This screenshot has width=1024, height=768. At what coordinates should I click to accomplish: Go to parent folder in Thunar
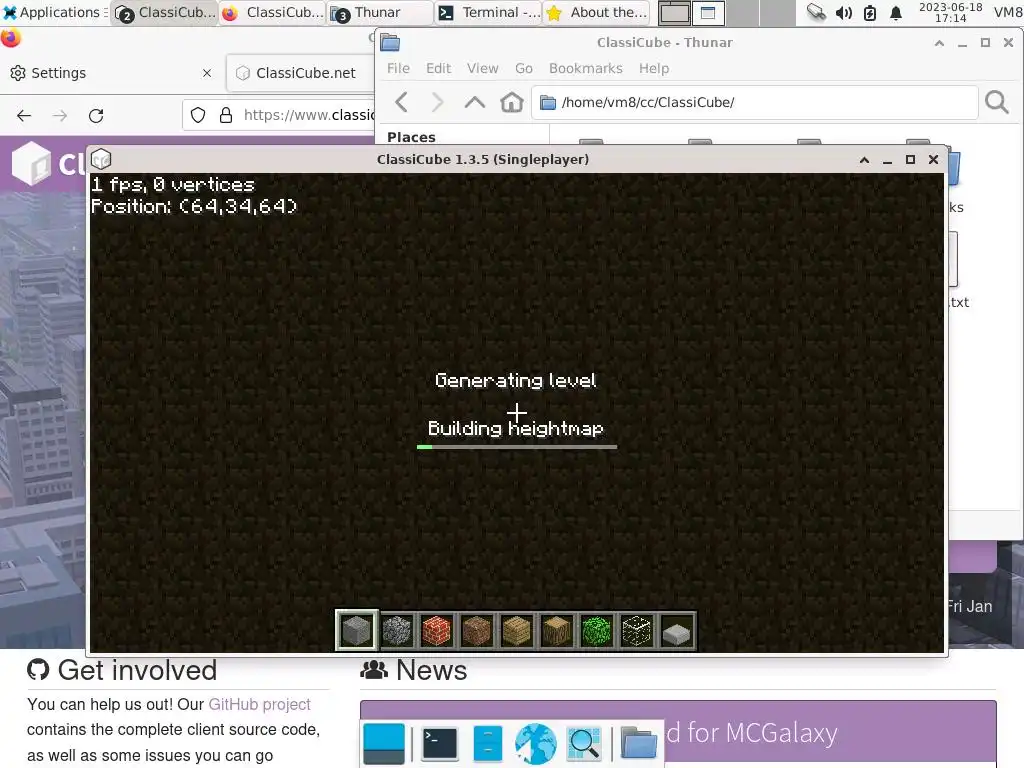(x=475, y=102)
